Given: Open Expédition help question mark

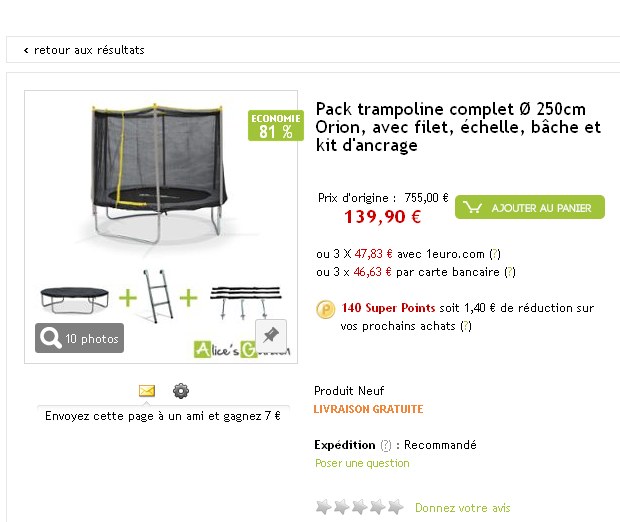Looking at the screenshot, I should [386, 446].
